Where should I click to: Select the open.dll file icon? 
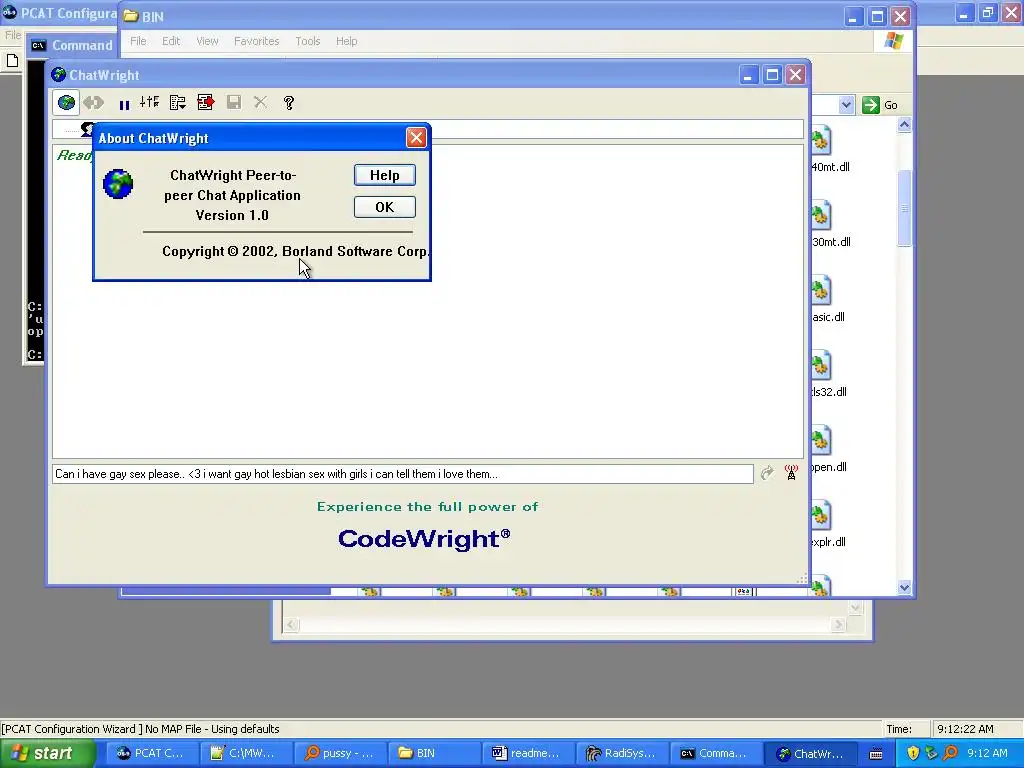(x=822, y=441)
